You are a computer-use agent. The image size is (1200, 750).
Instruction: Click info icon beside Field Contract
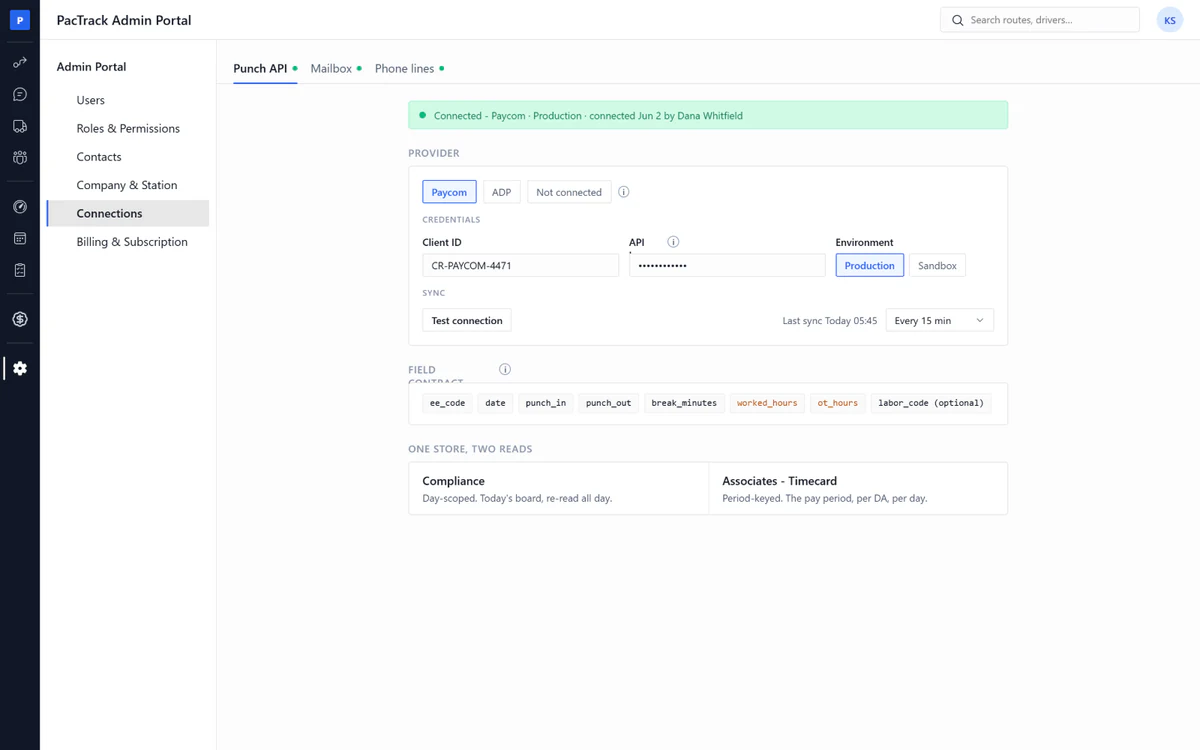point(505,369)
